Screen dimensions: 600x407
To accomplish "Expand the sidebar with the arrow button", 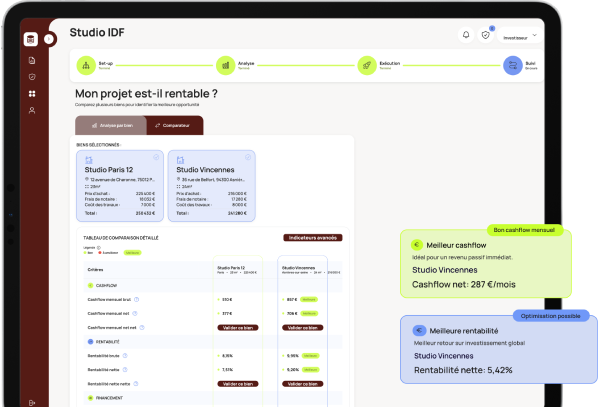I will tap(49, 39).
